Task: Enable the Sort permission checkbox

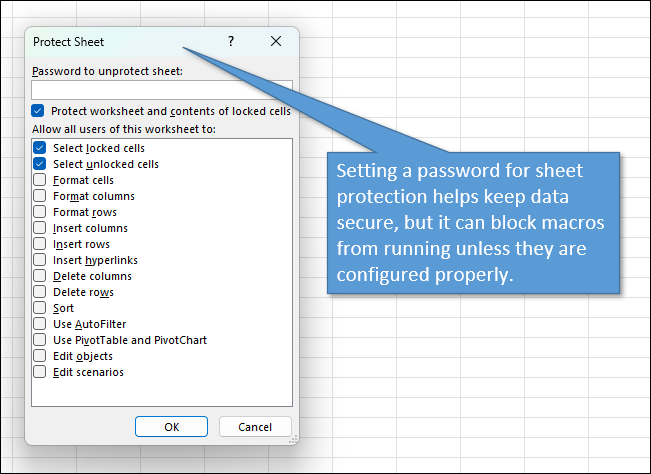Action: [x=40, y=308]
